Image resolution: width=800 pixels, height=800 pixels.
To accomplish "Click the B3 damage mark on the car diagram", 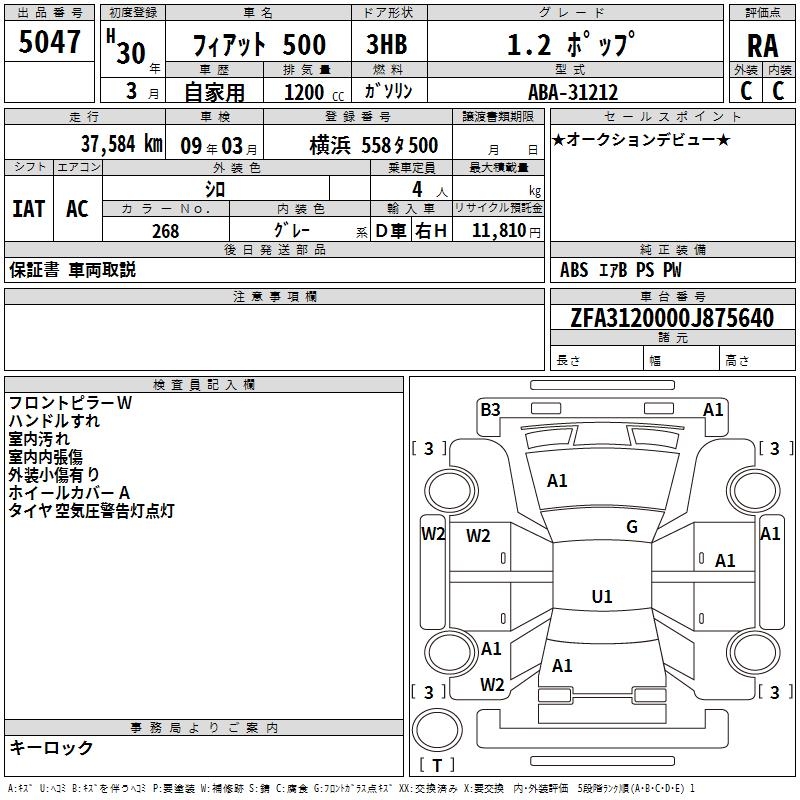I will [x=490, y=409].
